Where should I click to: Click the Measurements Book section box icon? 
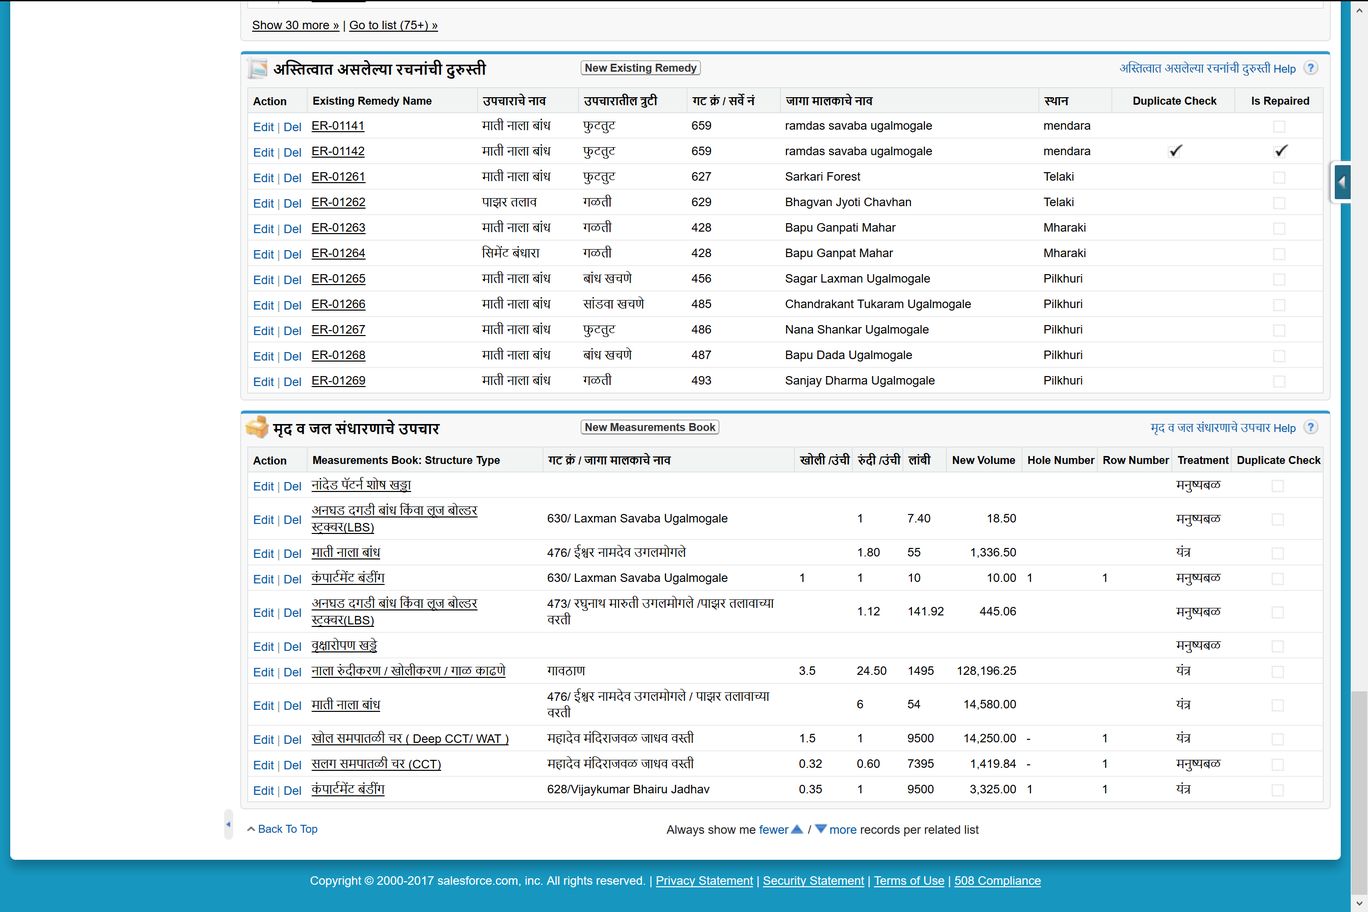point(258,427)
